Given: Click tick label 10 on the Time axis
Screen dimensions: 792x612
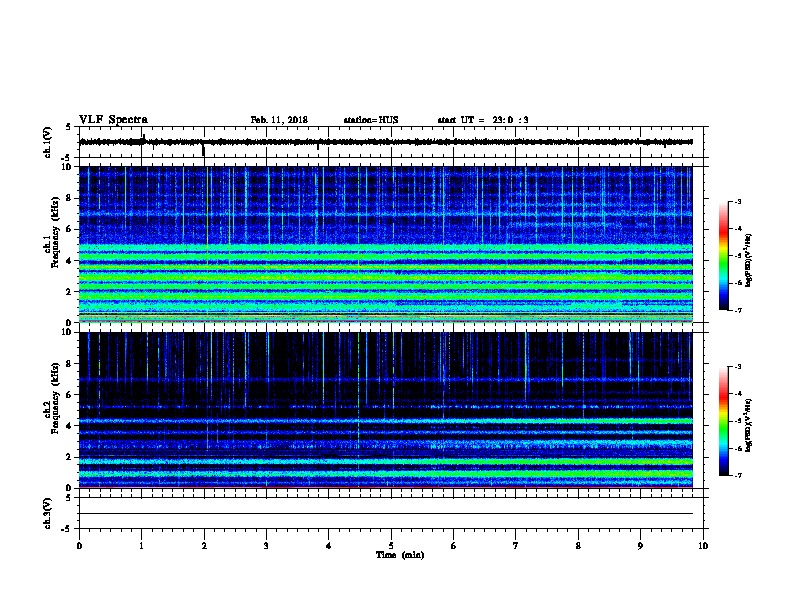Looking at the screenshot, I should click(x=703, y=545).
